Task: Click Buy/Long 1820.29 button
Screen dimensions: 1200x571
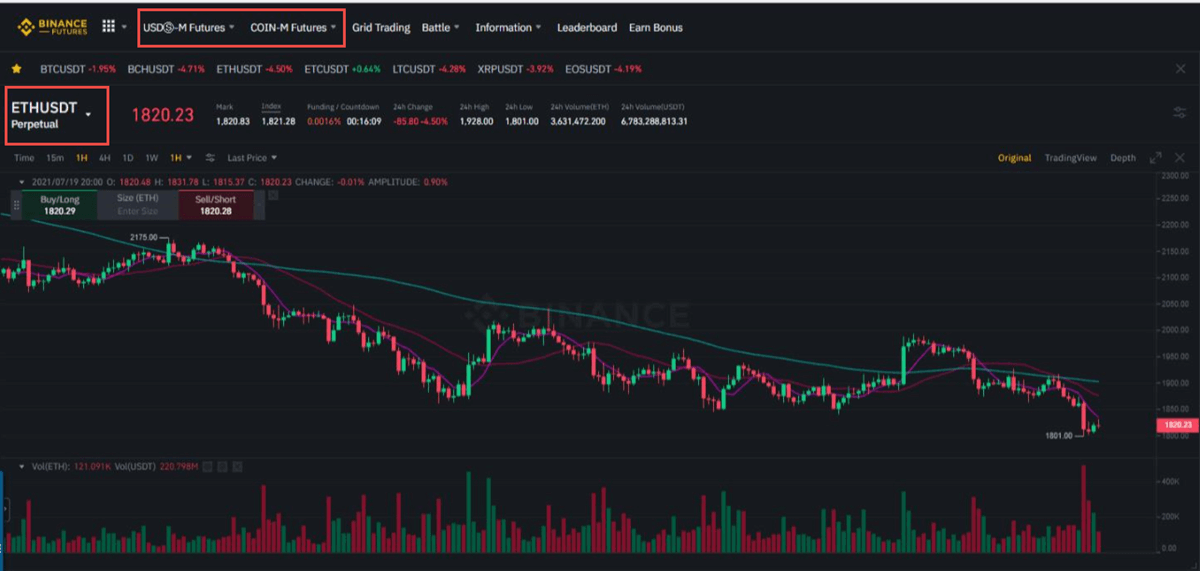Action: coord(60,205)
